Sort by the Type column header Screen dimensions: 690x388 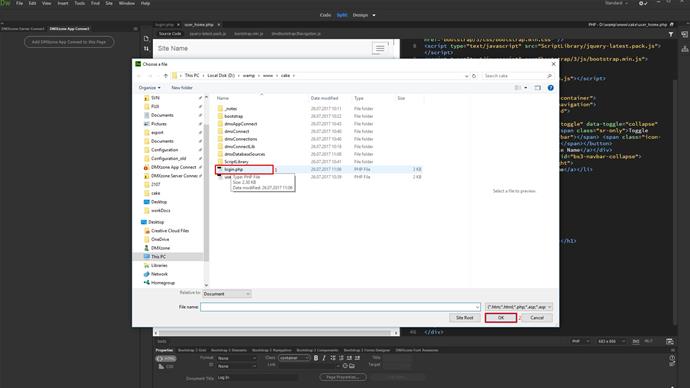[x=359, y=98]
